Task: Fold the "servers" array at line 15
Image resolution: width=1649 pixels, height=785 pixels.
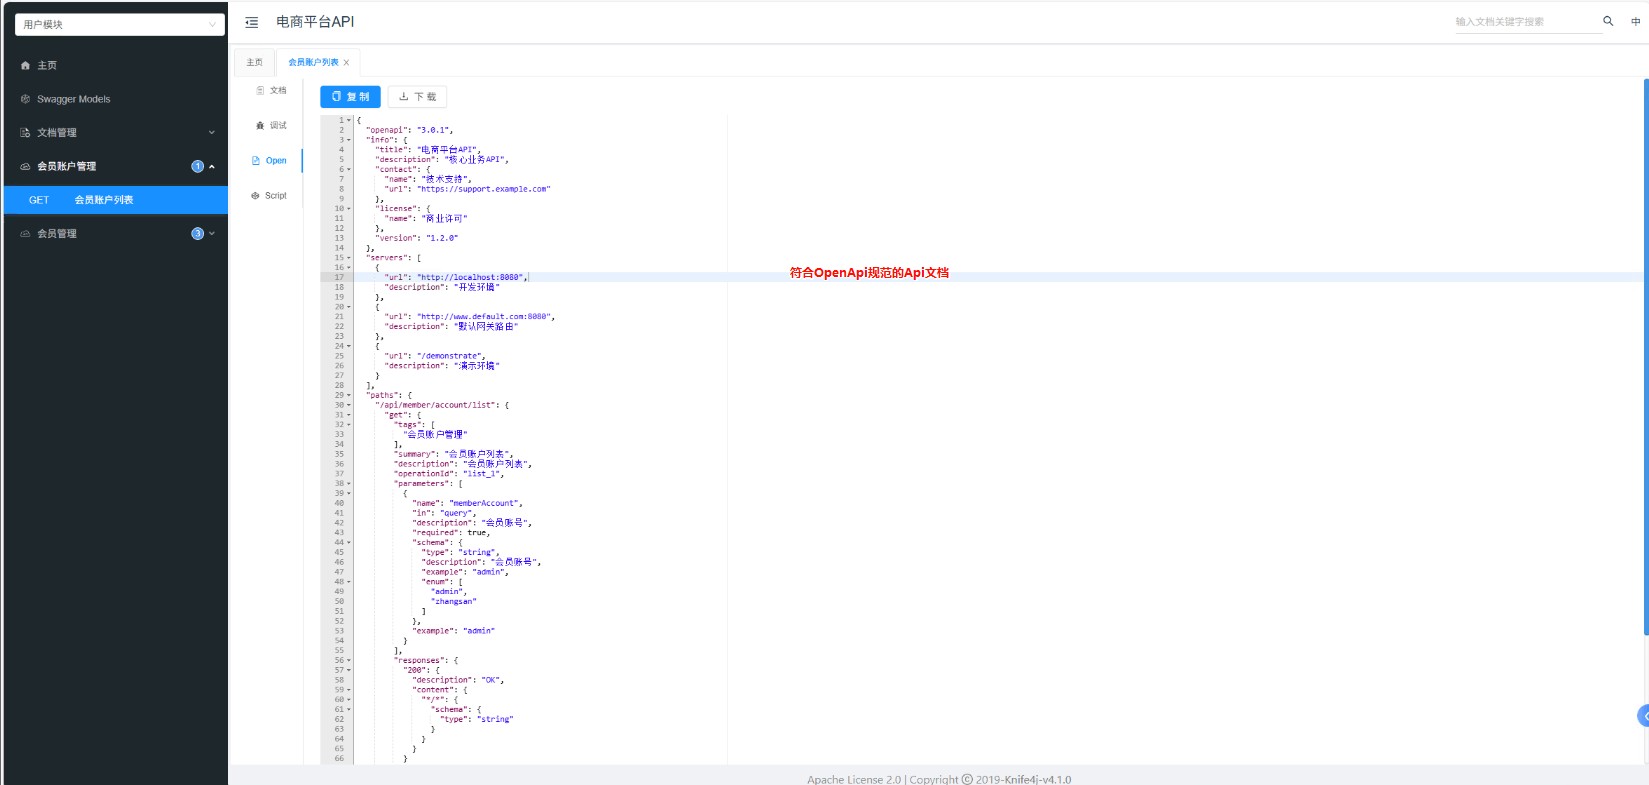Action: click(349, 258)
